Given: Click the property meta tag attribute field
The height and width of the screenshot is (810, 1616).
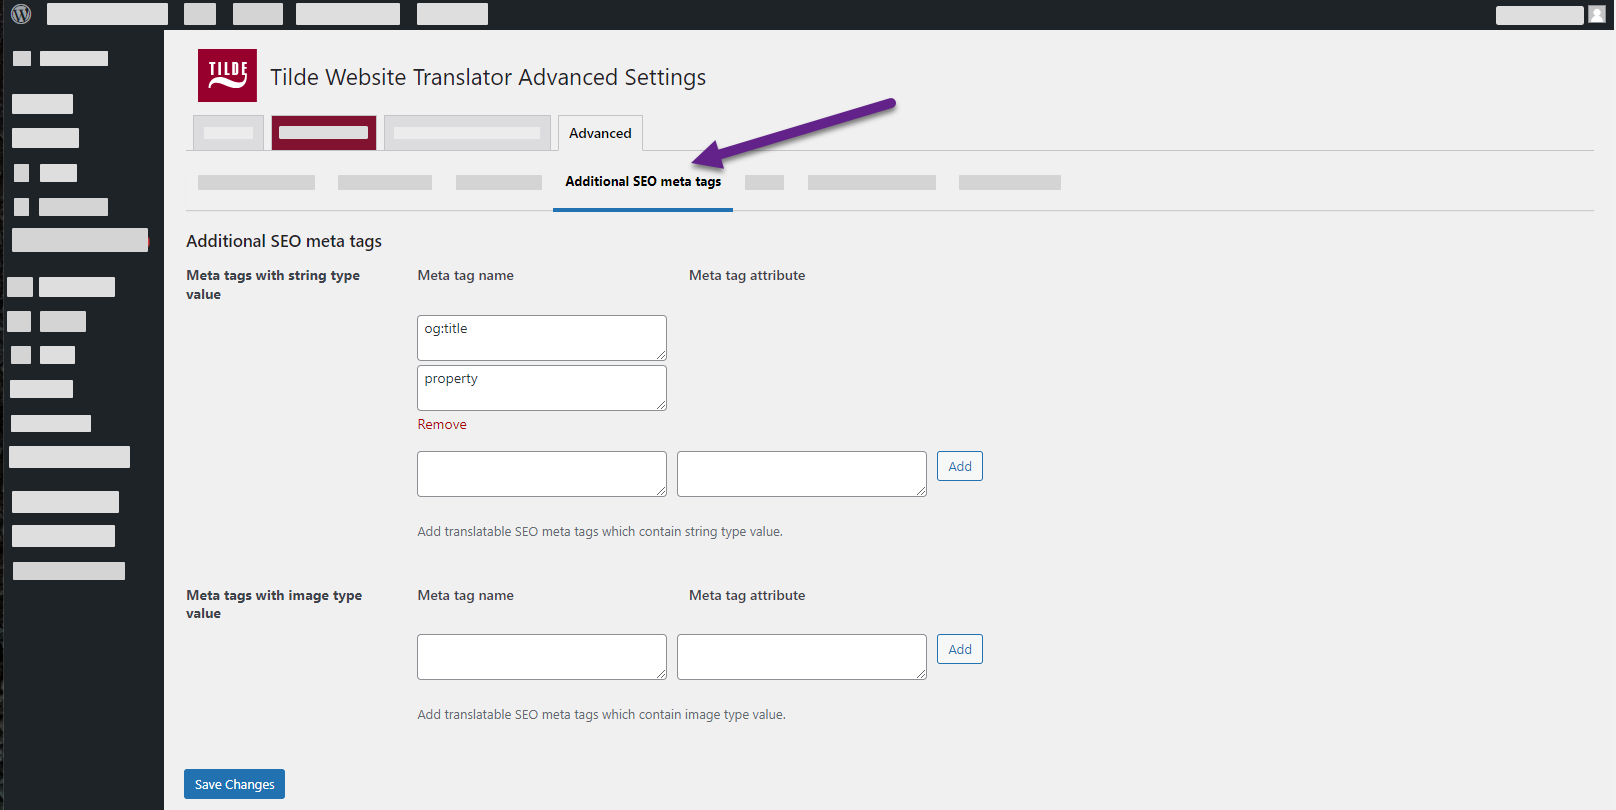Looking at the screenshot, I should coord(542,388).
